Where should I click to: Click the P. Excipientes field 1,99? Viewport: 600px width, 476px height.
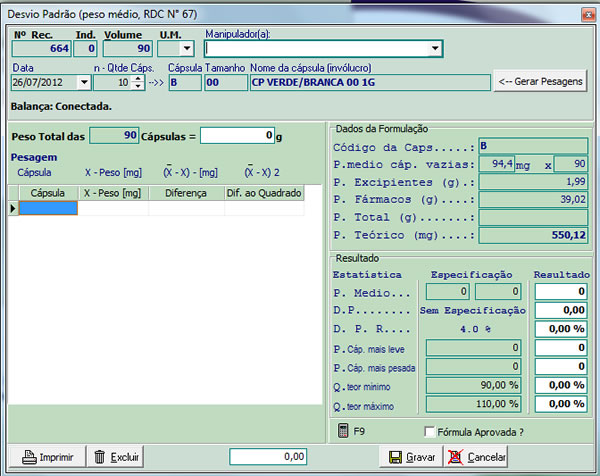point(533,182)
